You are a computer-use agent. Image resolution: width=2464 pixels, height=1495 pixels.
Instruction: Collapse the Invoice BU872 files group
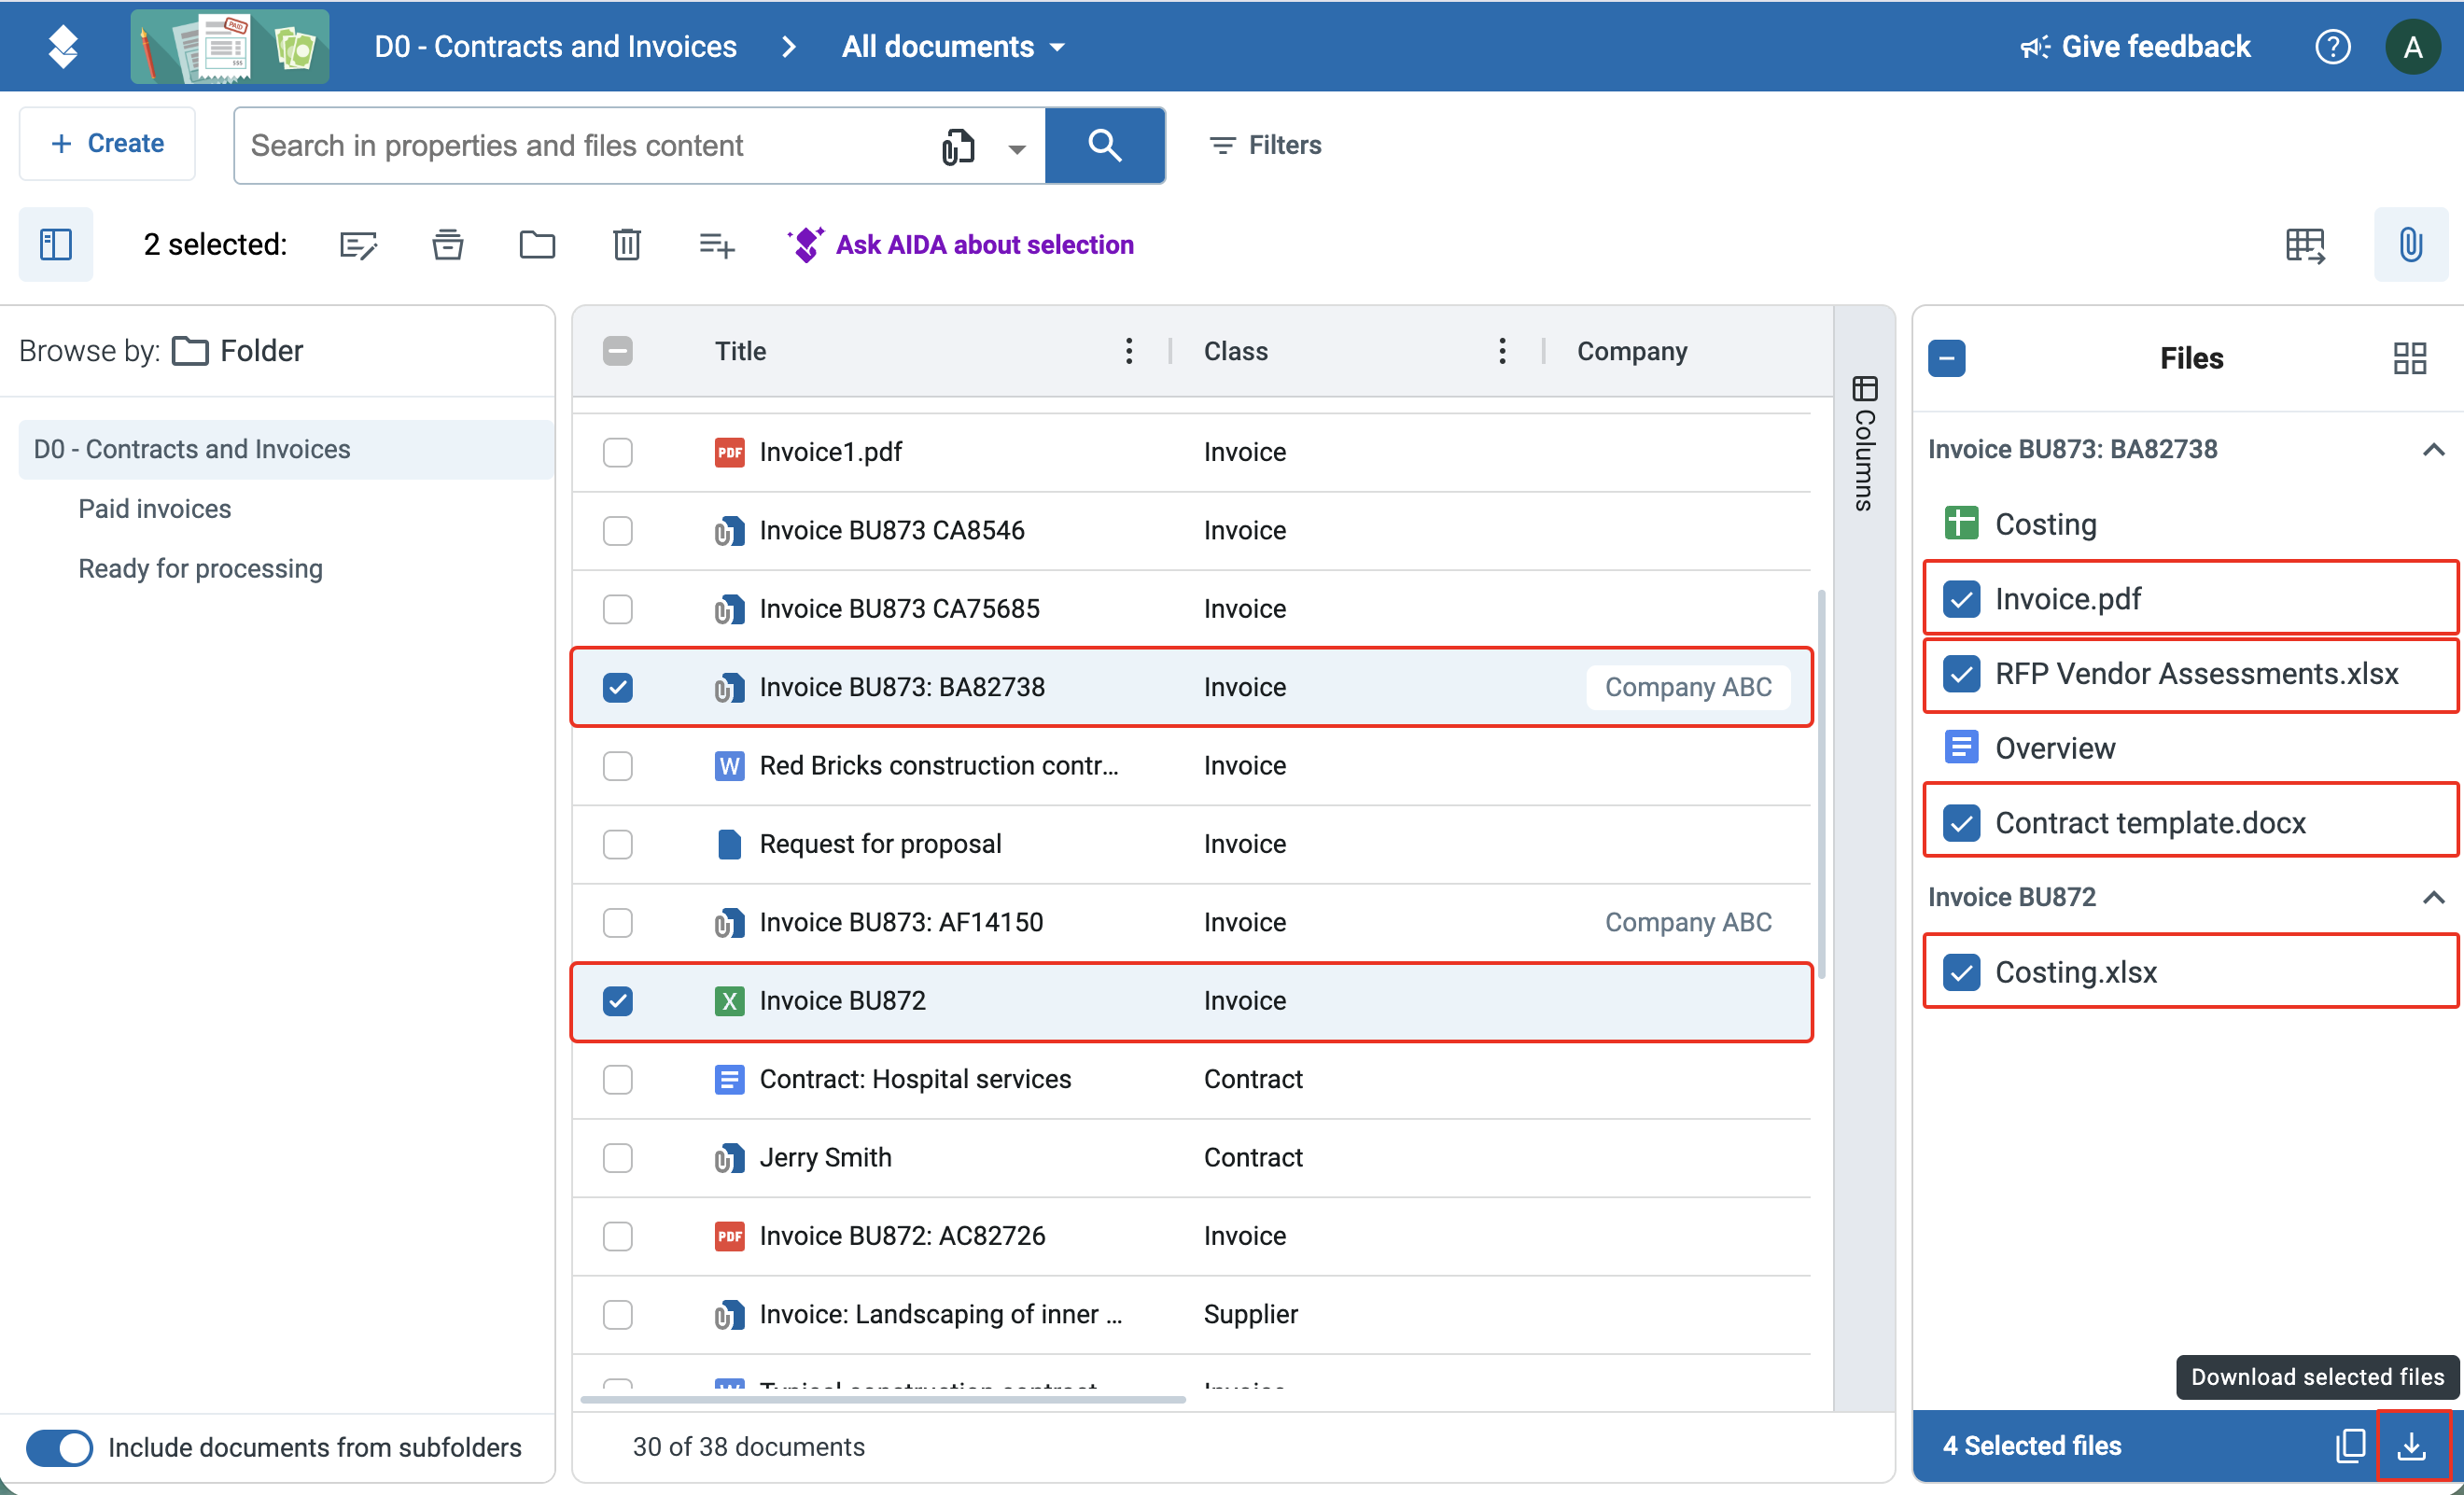pos(2433,897)
